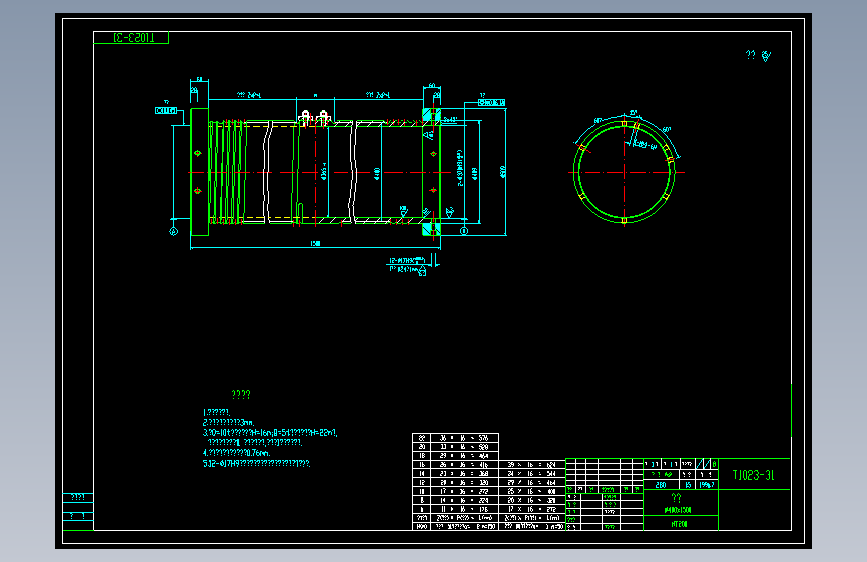
Task: Click the table cell 17 × 16 = 272 in right column
Action: 531,509
